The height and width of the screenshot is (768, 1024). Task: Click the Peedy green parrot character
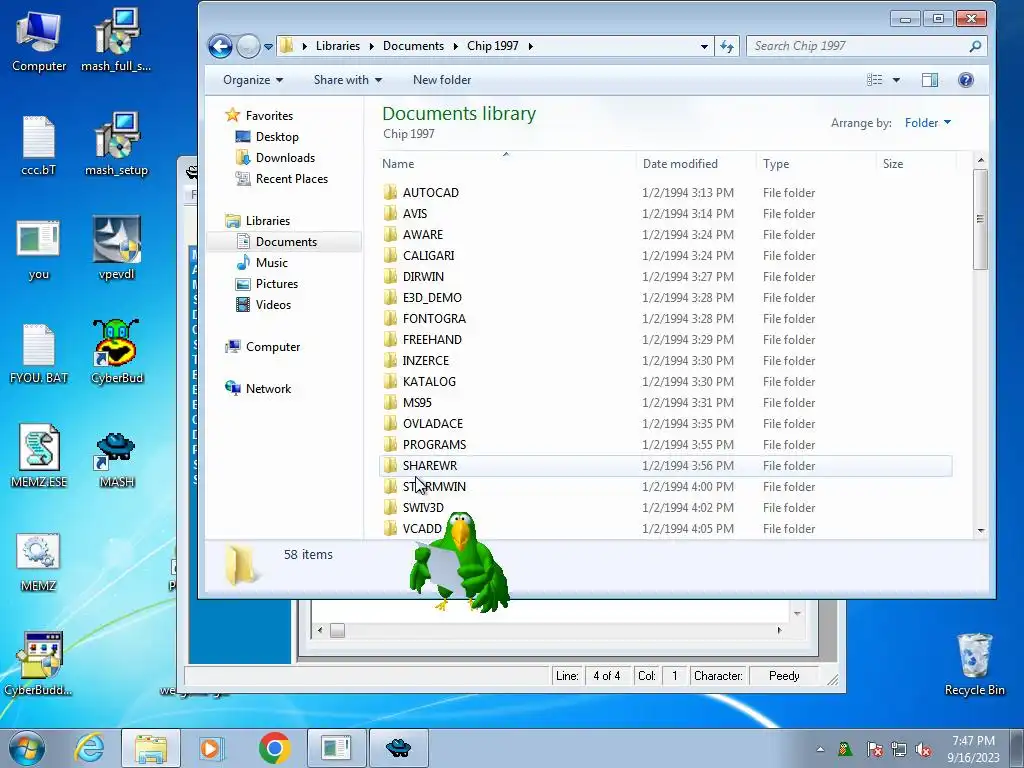coord(460,563)
